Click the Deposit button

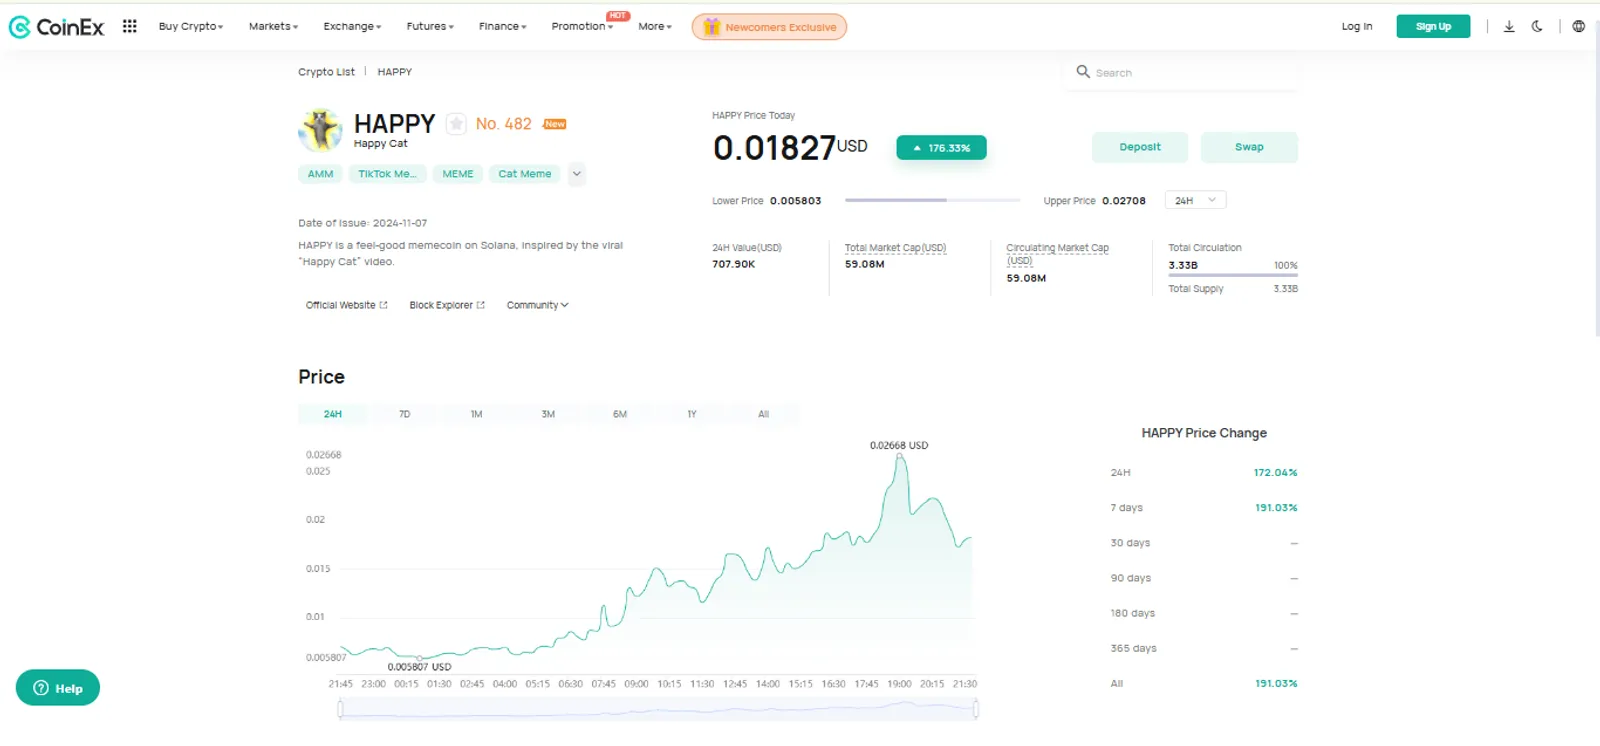click(x=1140, y=147)
